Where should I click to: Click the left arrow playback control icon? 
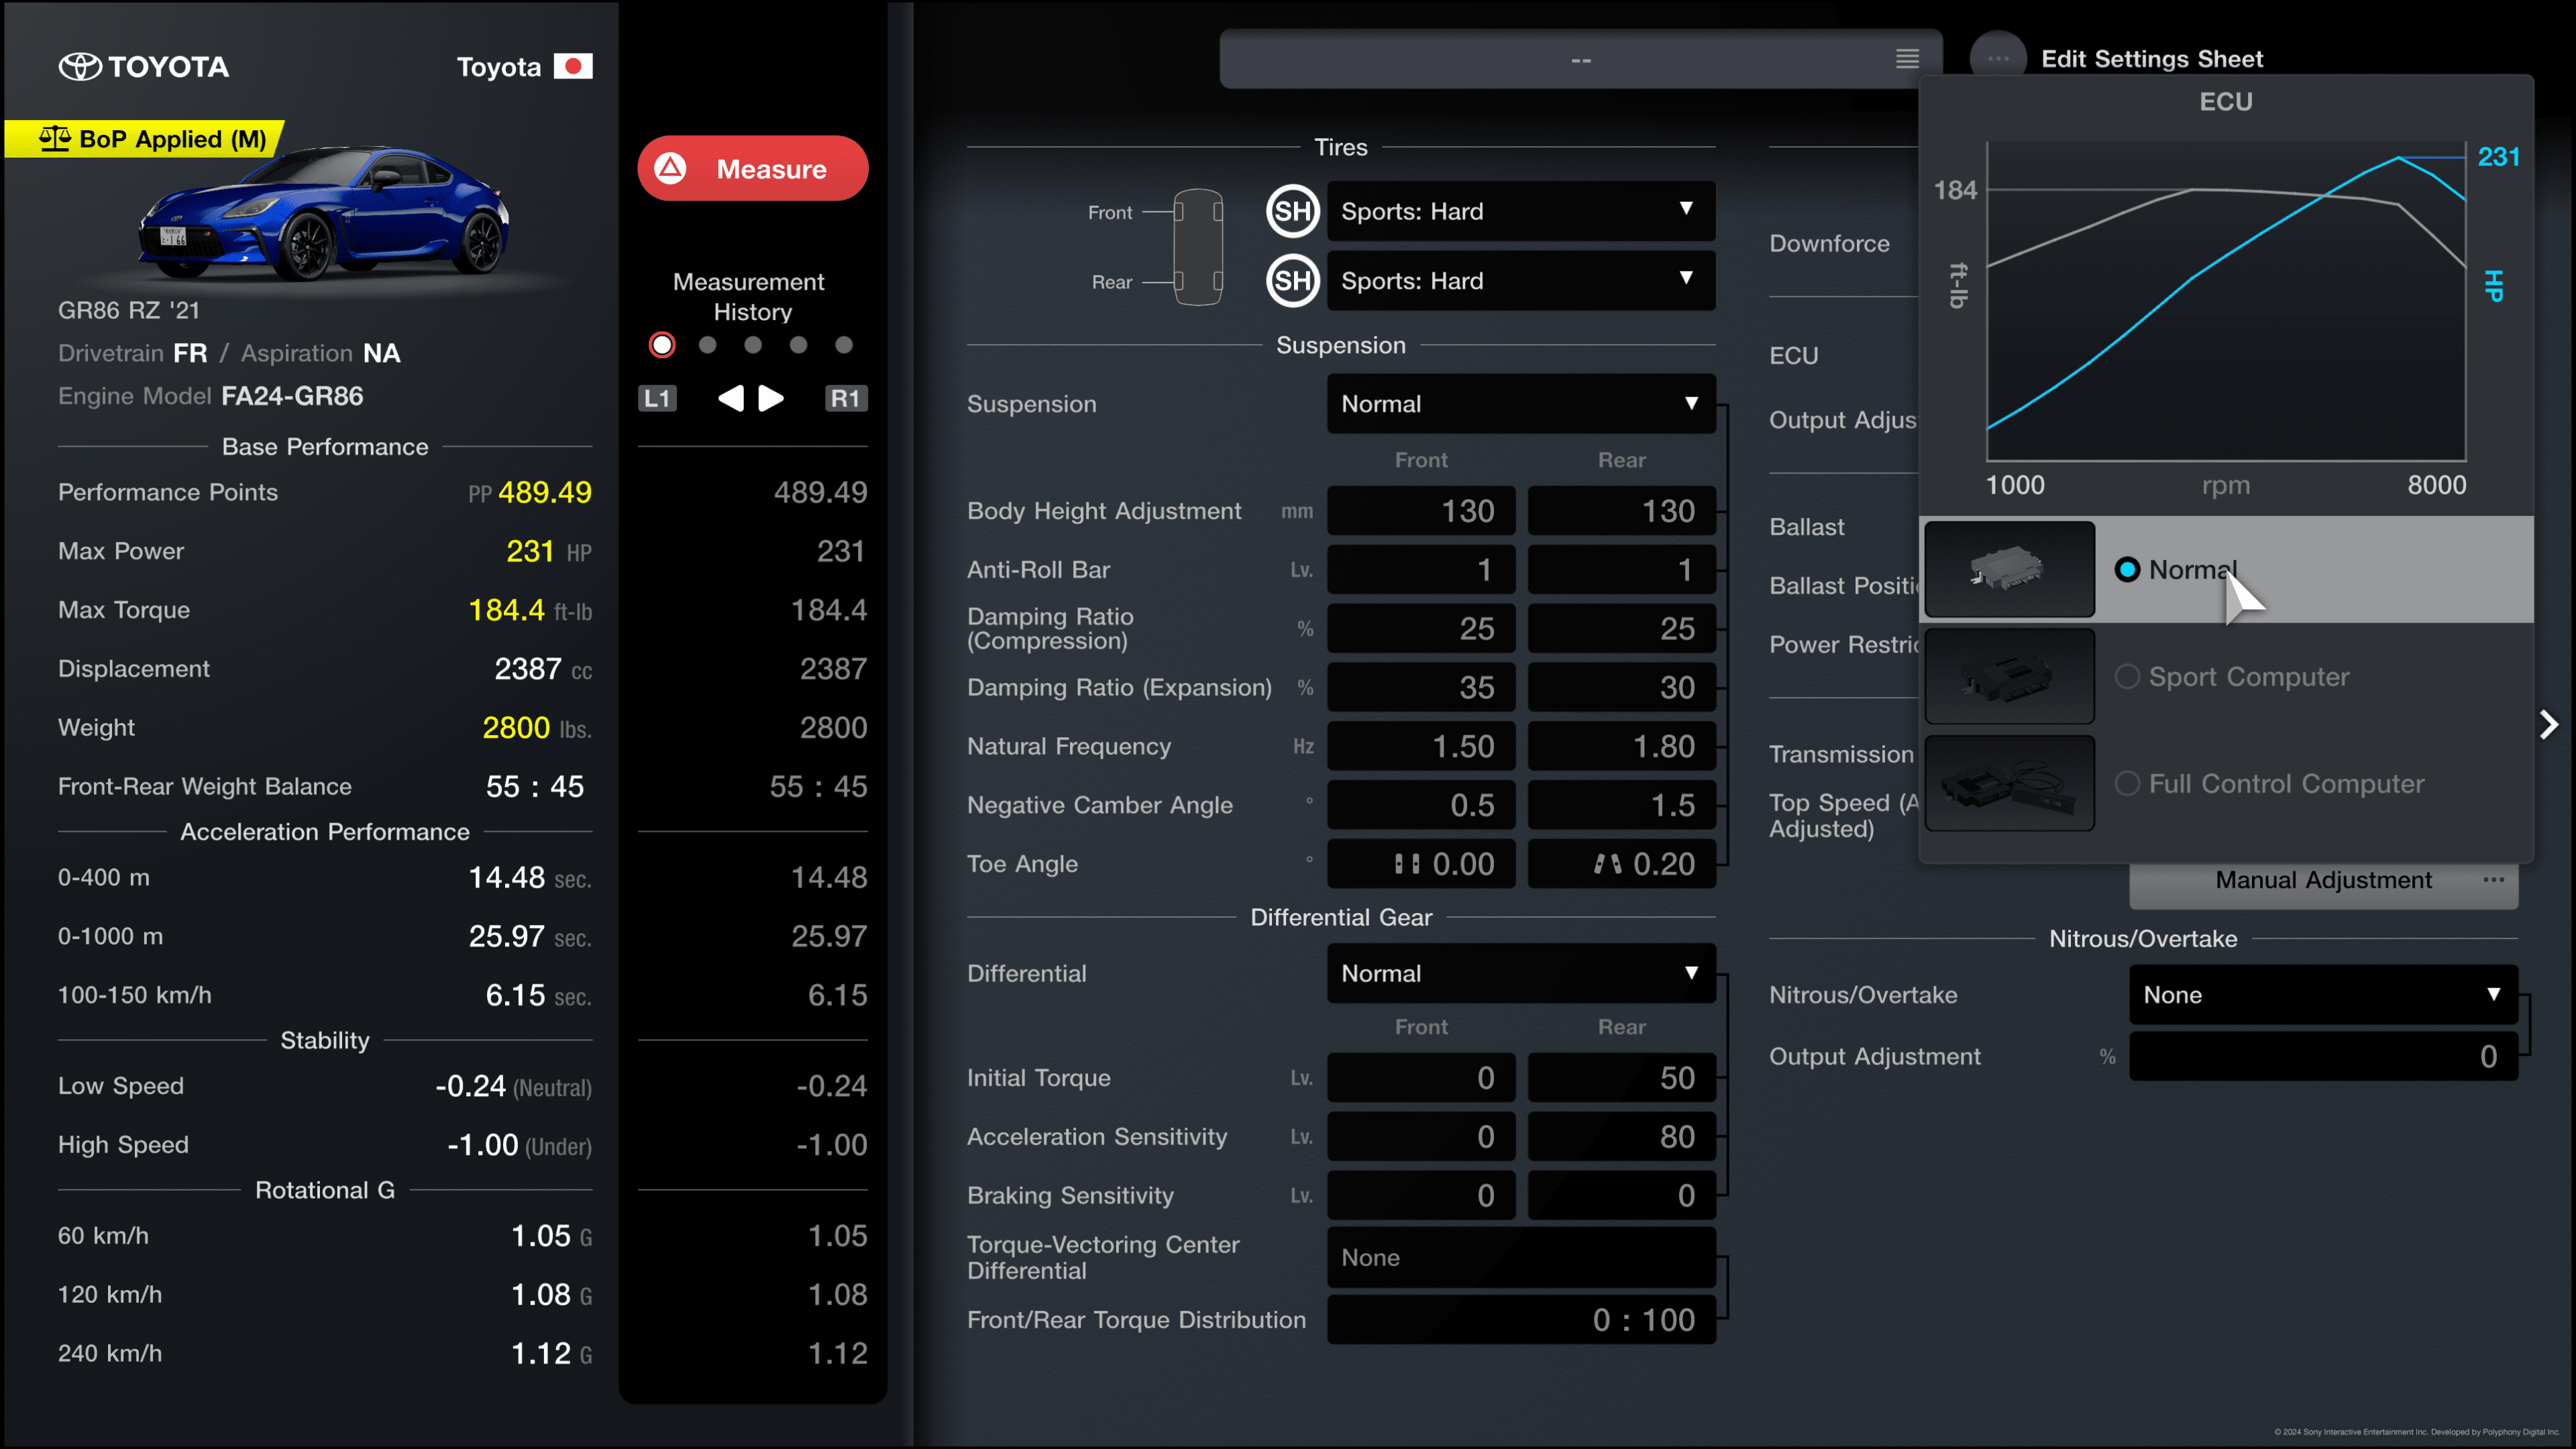pyautogui.click(x=731, y=396)
